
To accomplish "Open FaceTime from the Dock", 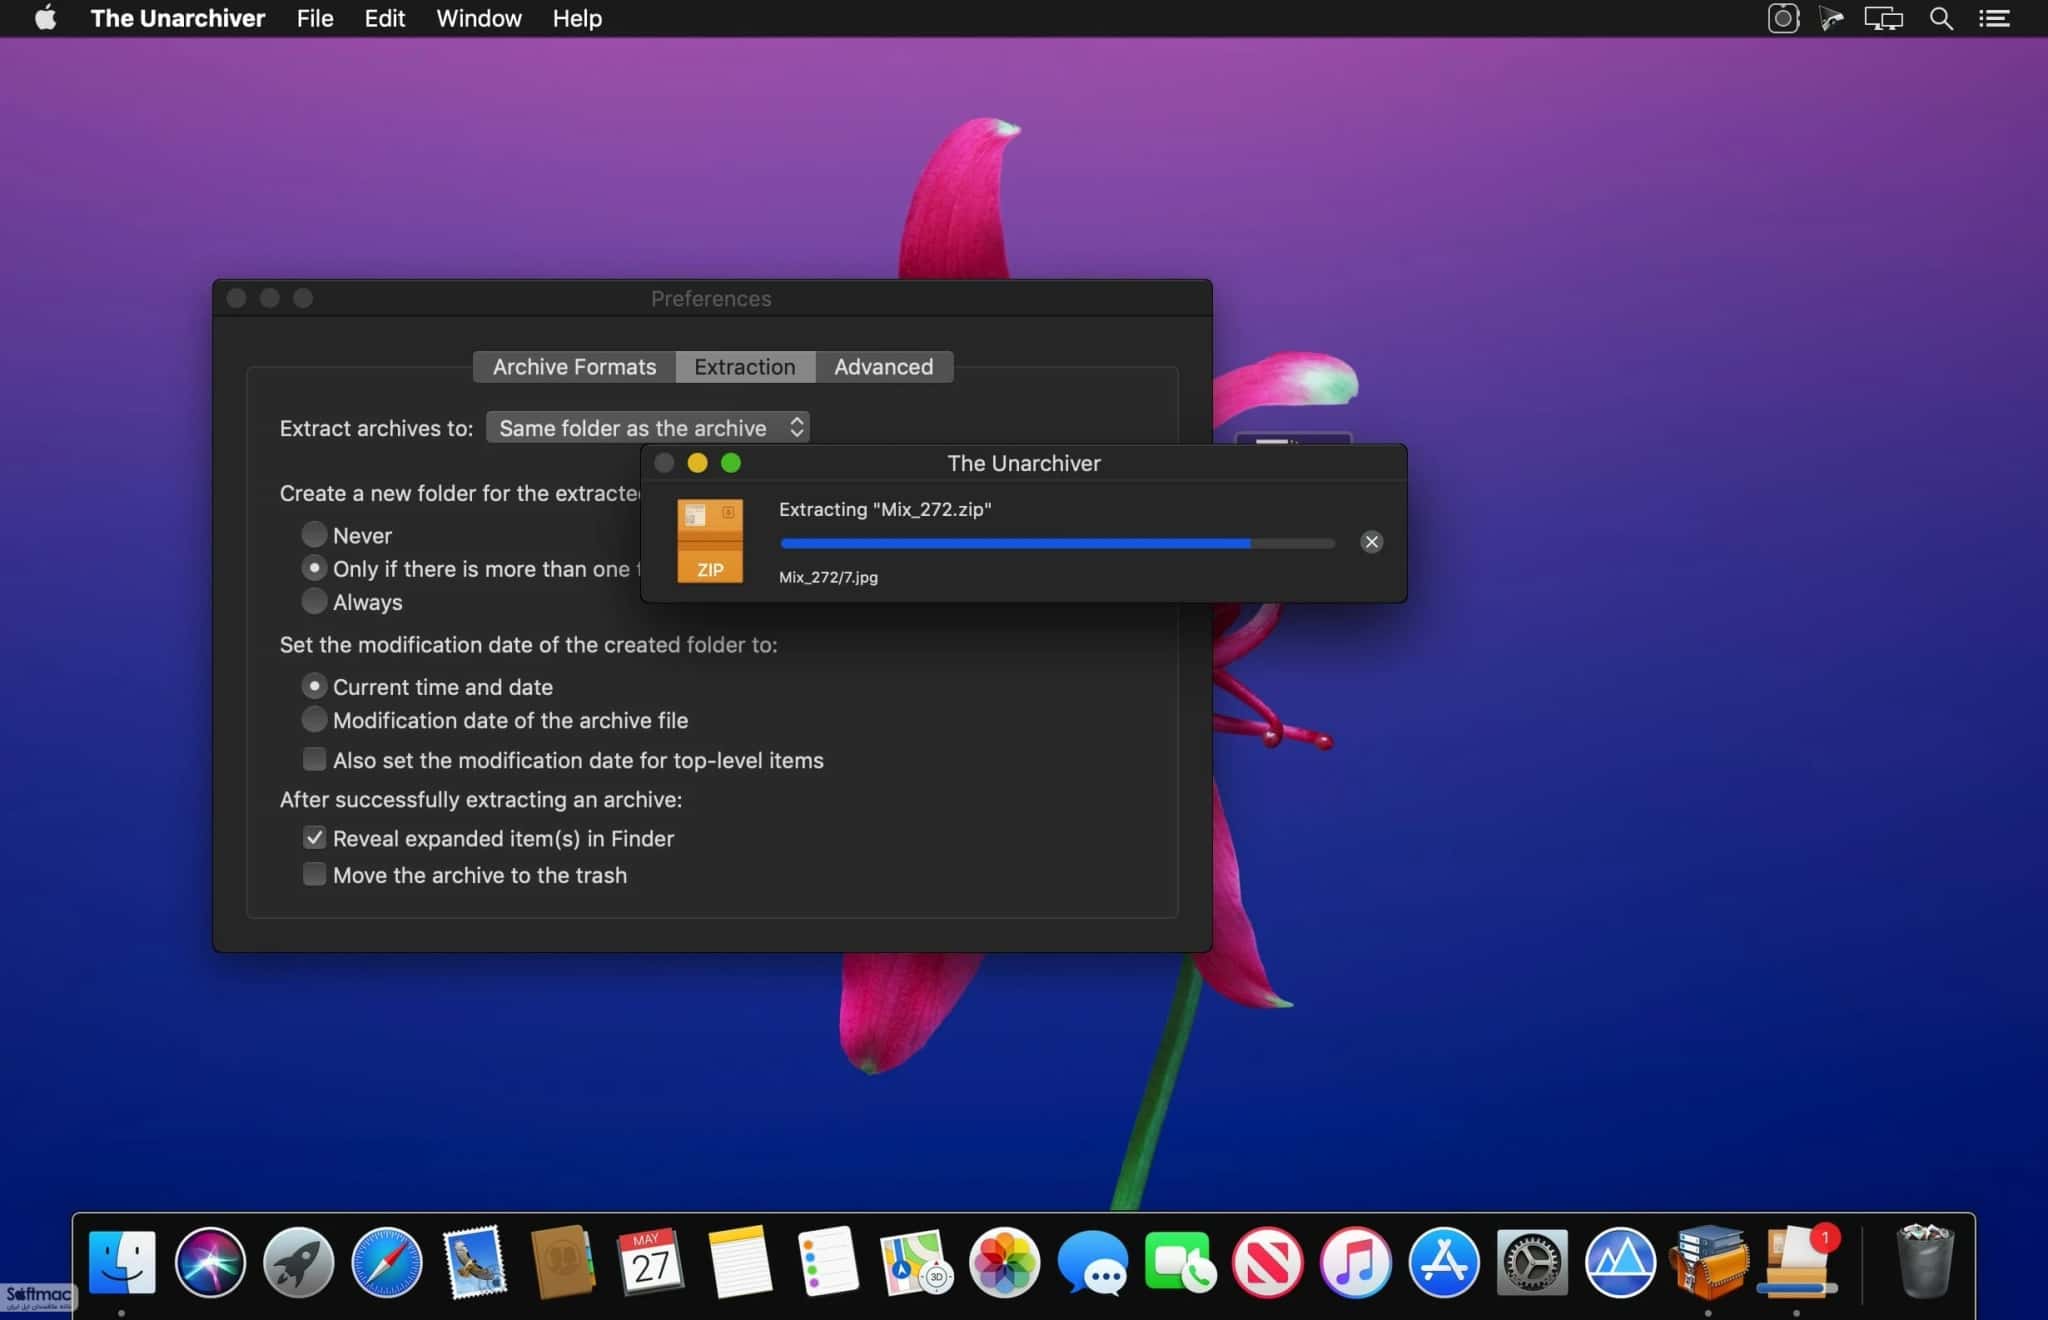I will point(1180,1262).
